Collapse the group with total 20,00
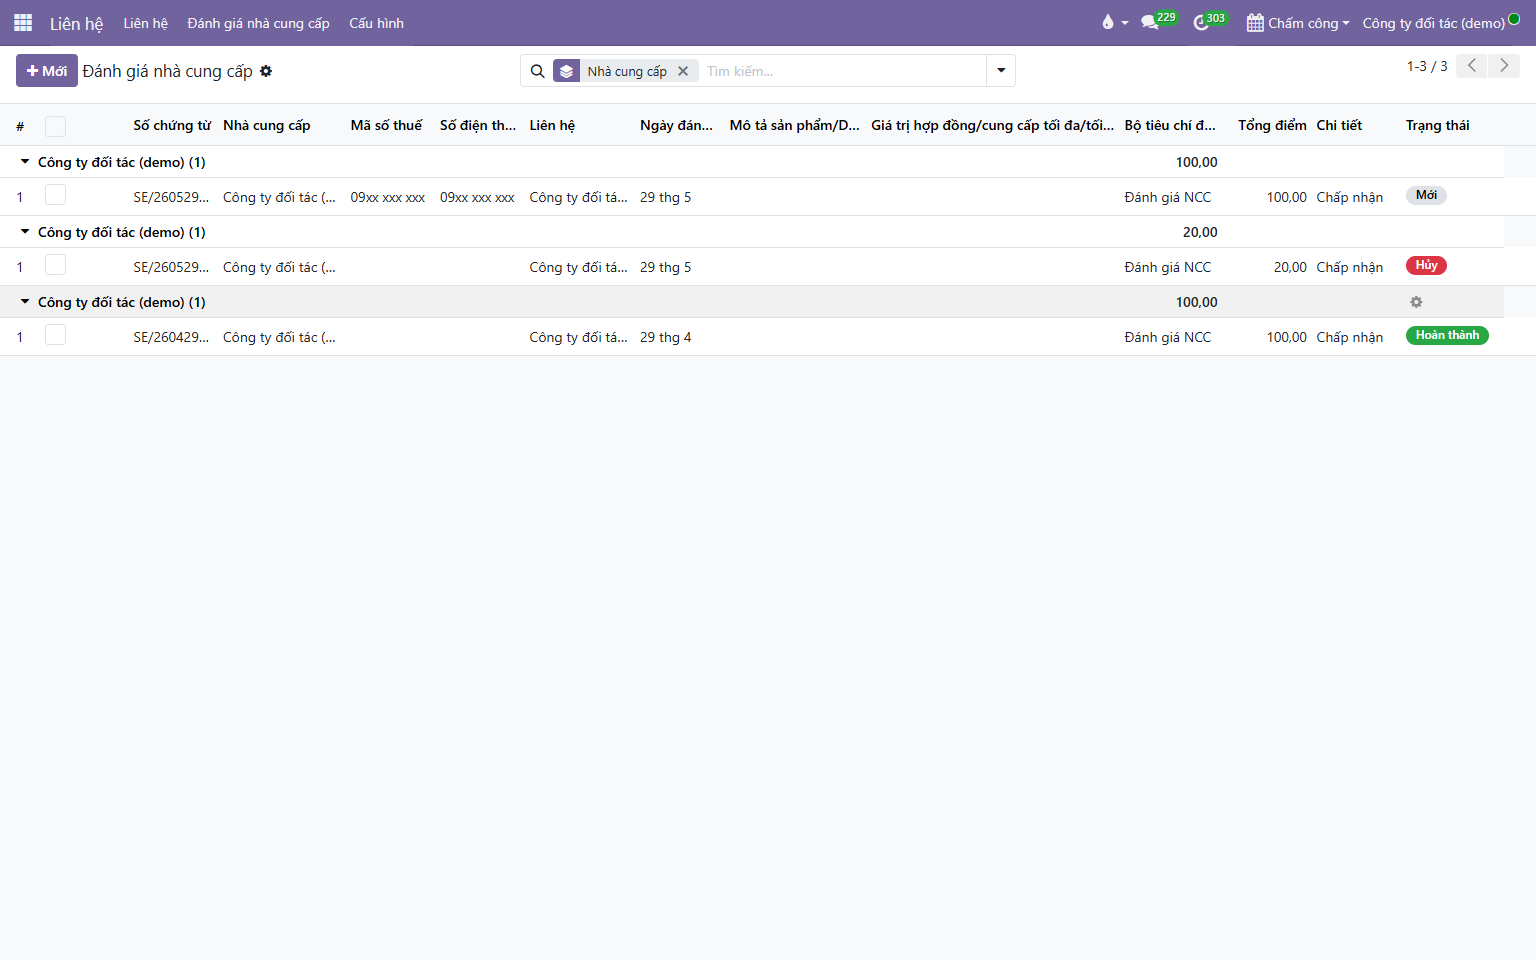The height and width of the screenshot is (960, 1536). [25, 232]
